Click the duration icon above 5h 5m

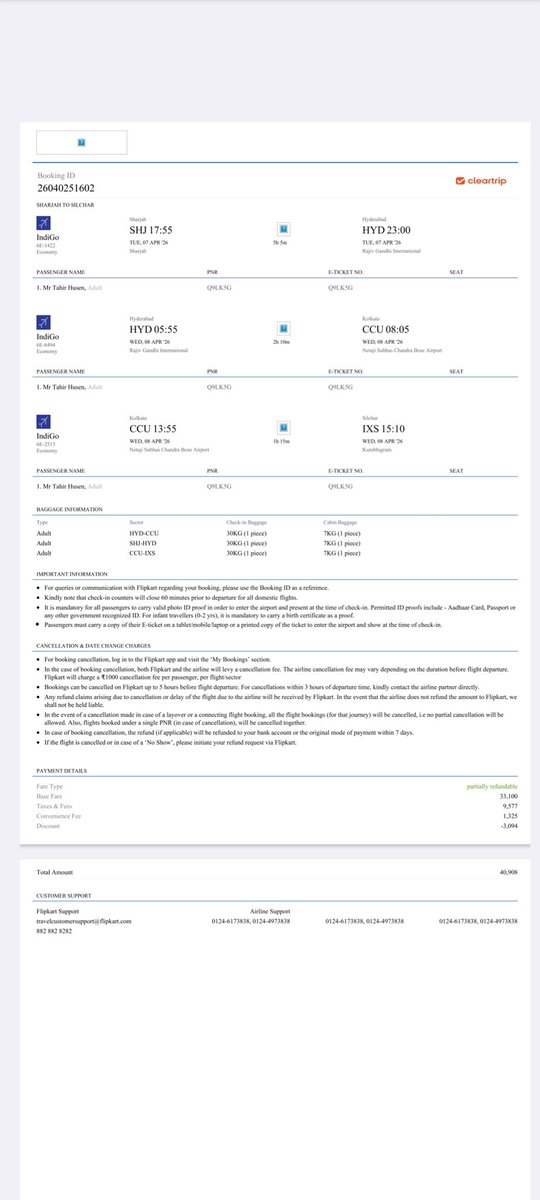[x=283, y=229]
